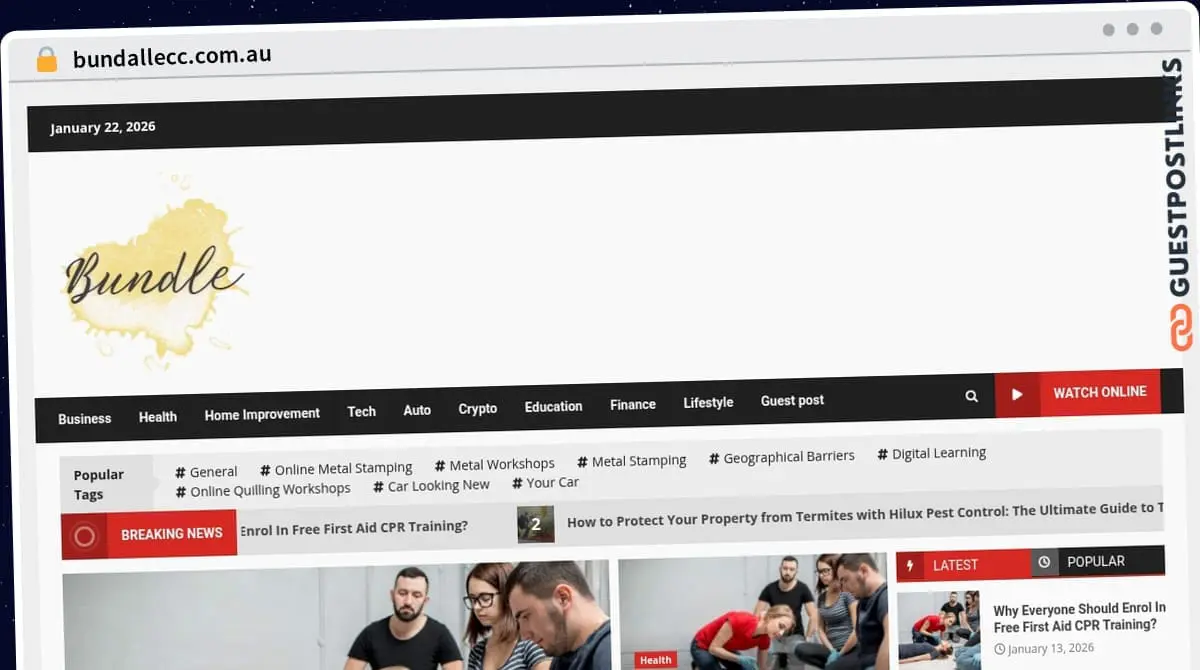Click the Popular Tags label
Viewport: 1200px width, 670px height.
[x=99, y=484]
